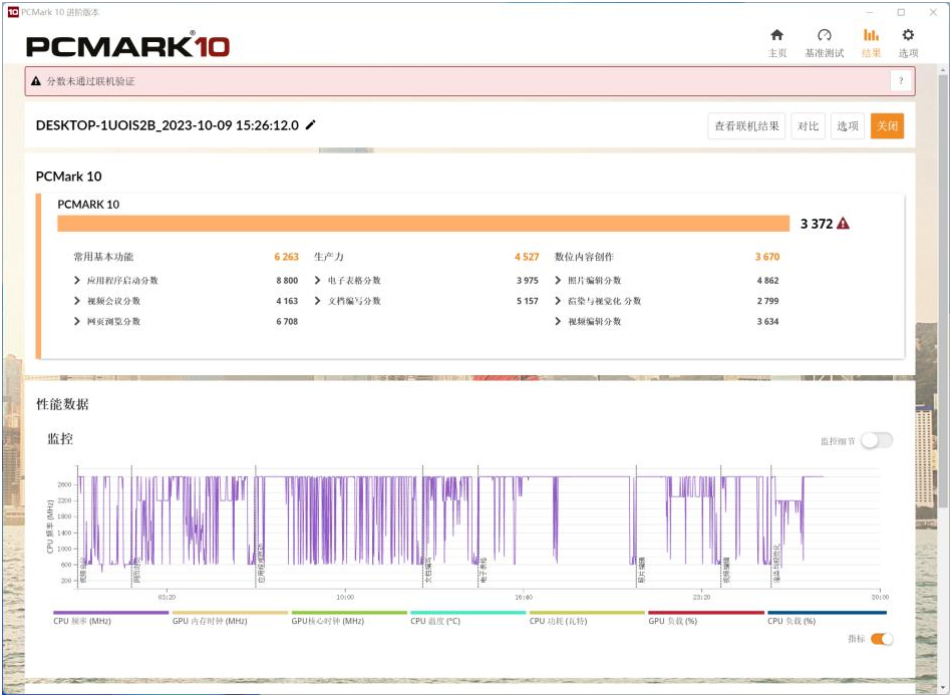Click the red warning triangle beside score 3 372
Viewport: 952px width, 696px height.
point(843,224)
